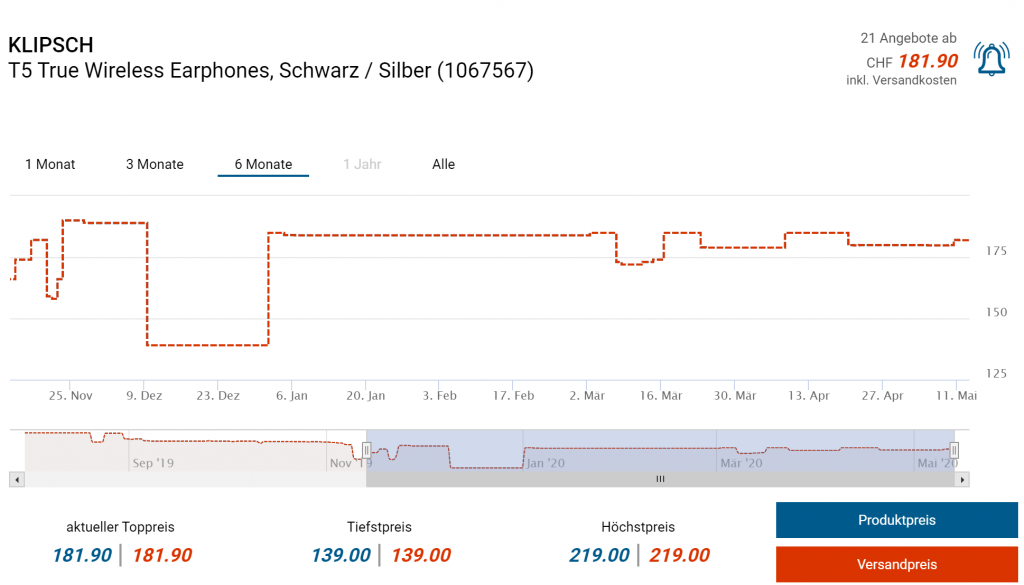The height and width of the screenshot is (585, 1024).
Task: Show the Alle time range
Action: (x=443, y=164)
